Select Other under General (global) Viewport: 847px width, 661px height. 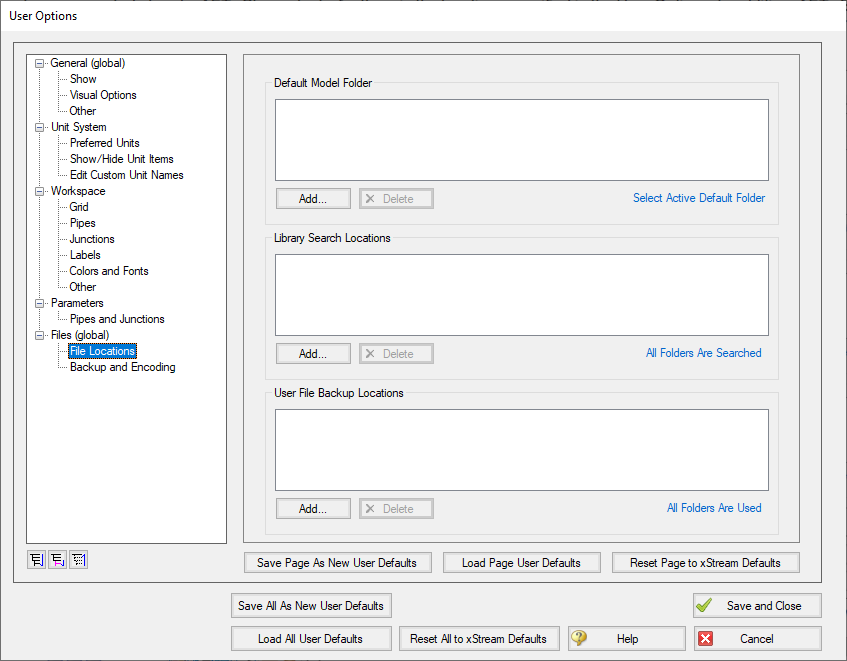pos(83,111)
